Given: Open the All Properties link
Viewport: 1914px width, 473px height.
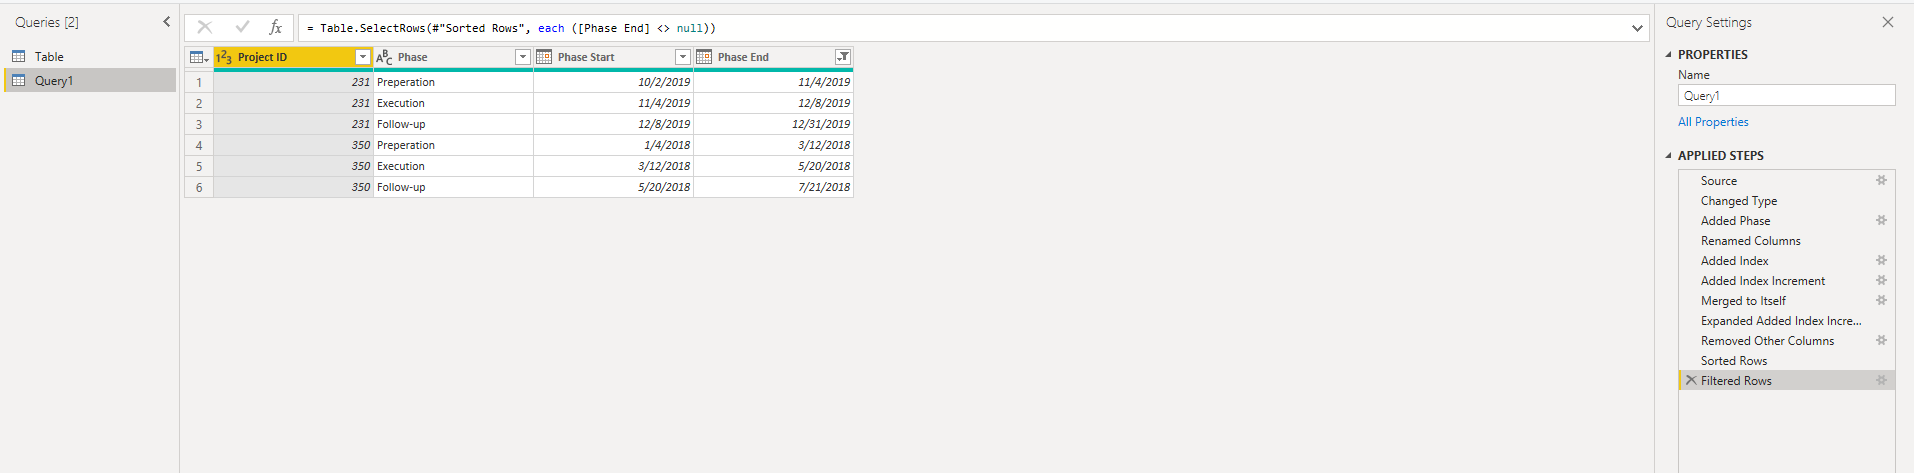Looking at the screenshot, I should 1713,122.
